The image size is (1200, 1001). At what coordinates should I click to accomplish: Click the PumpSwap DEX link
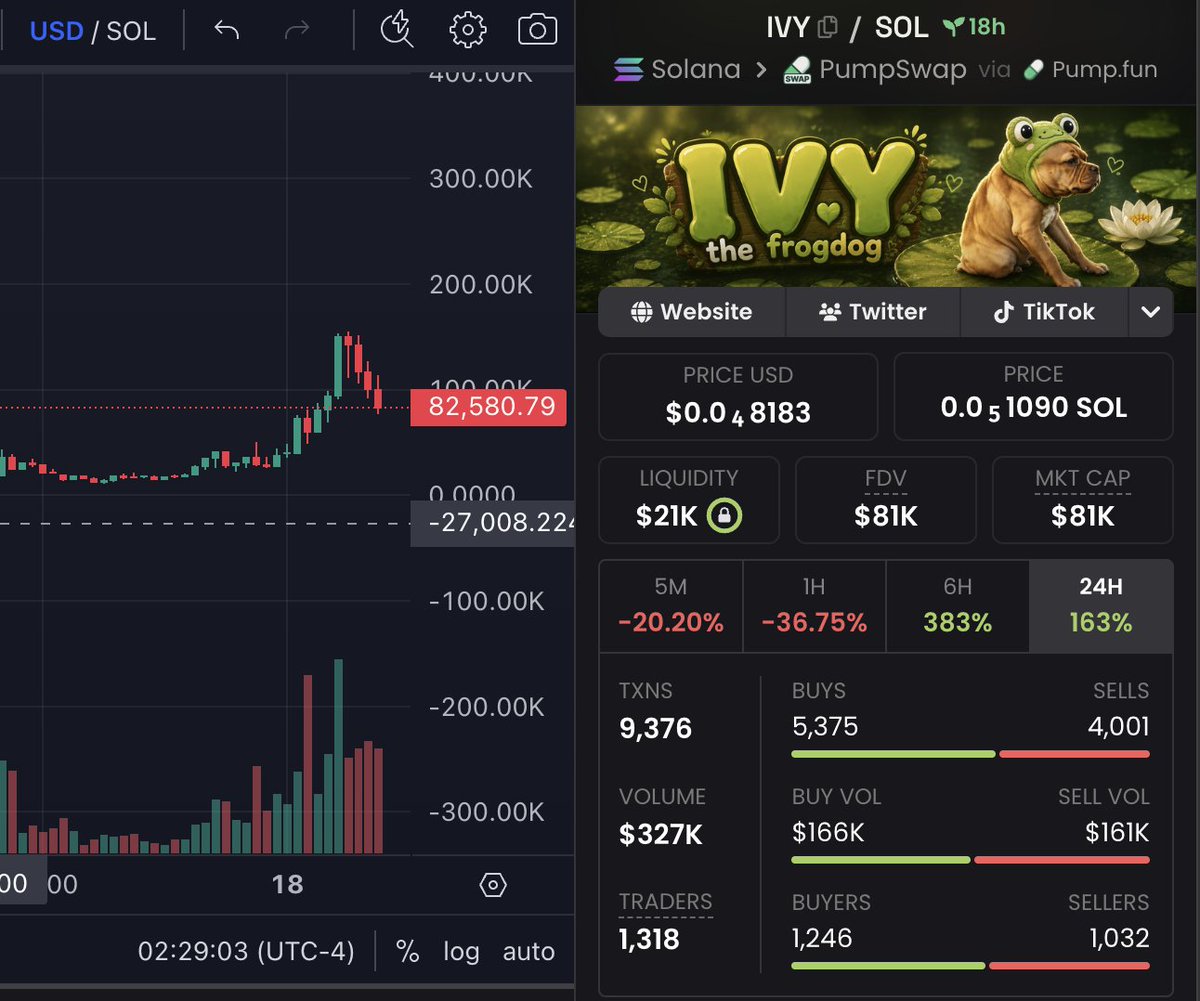click(x=874, y=70)
